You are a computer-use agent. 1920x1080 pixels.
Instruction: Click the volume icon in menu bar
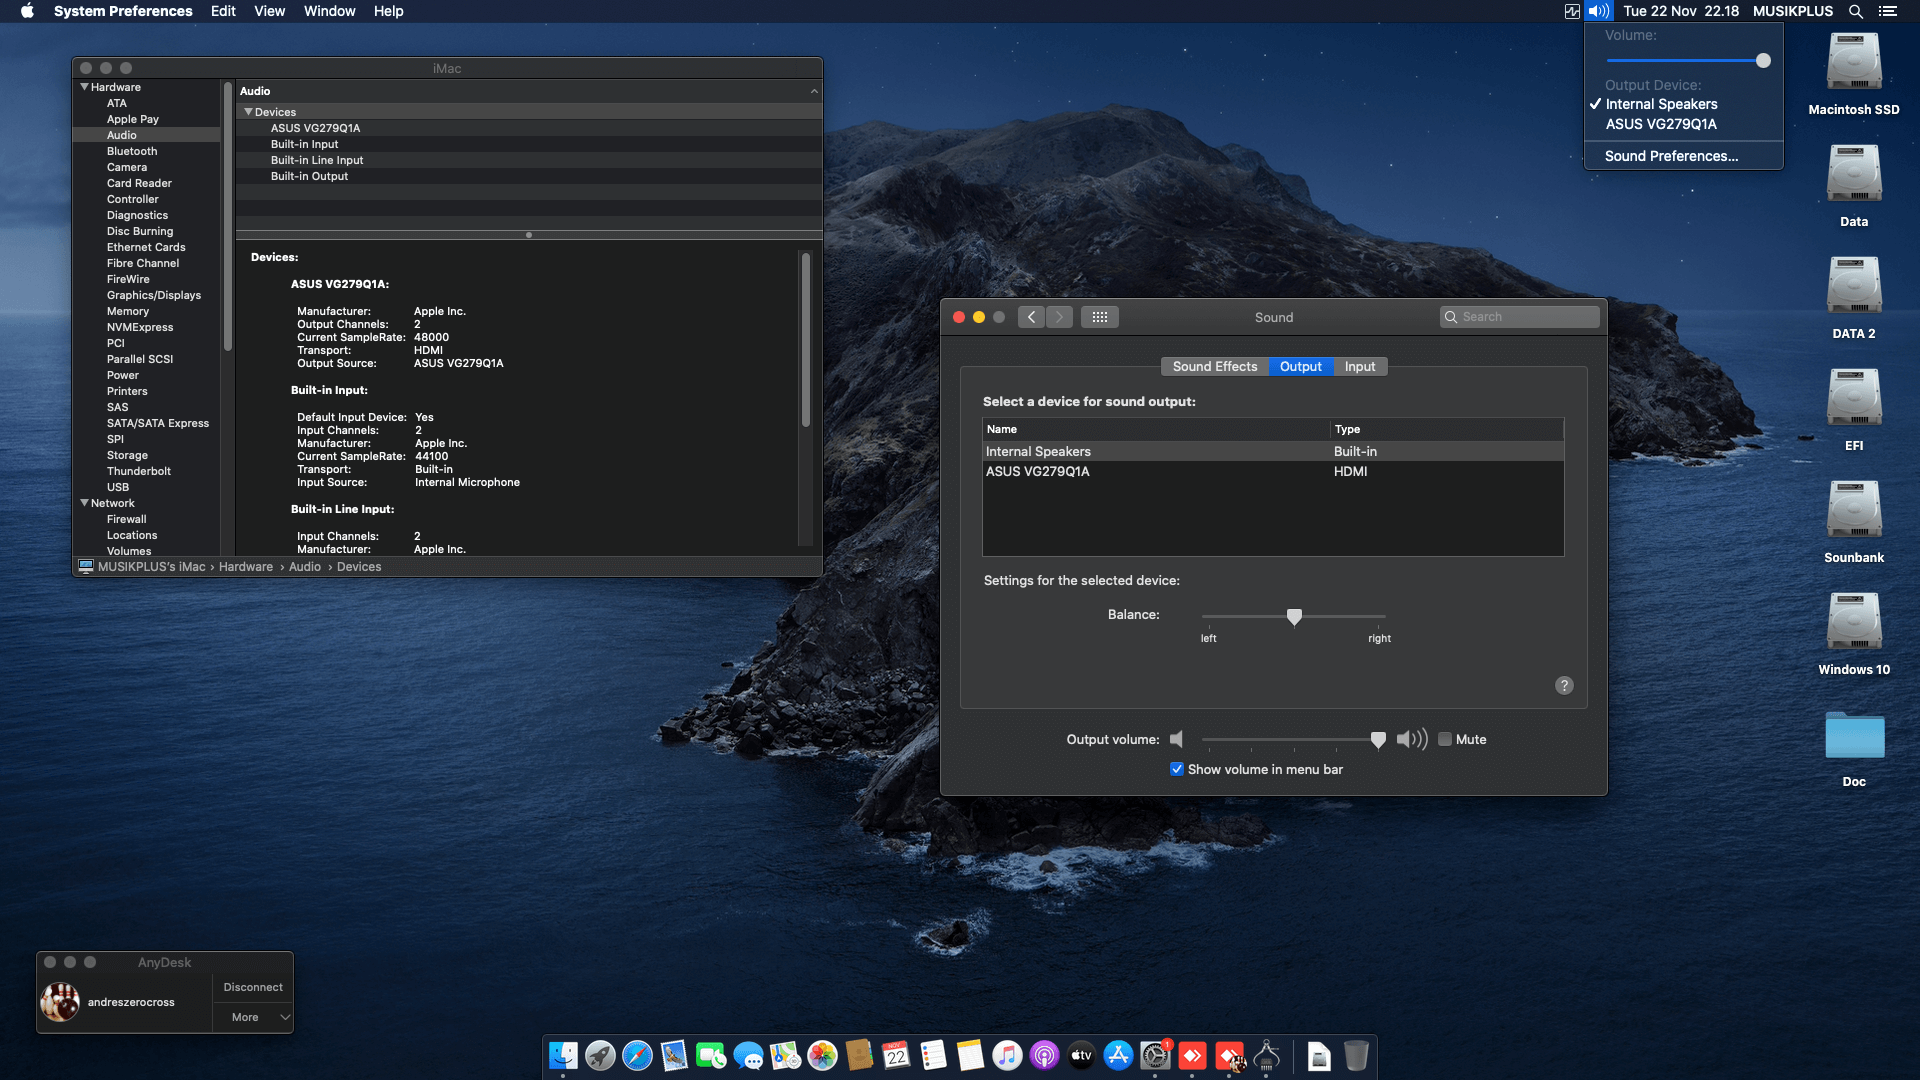[x=1598, y=11]
